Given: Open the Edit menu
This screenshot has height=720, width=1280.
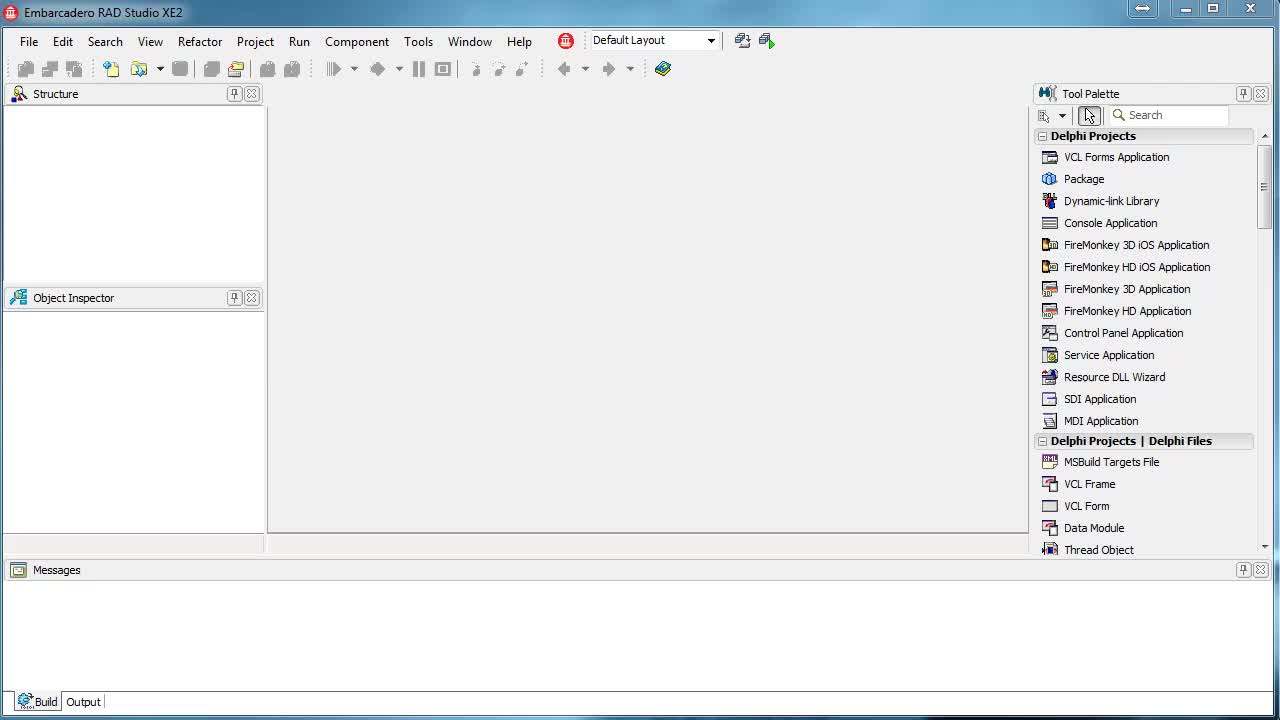Looking at the screenshot, I should coord(63,42).
